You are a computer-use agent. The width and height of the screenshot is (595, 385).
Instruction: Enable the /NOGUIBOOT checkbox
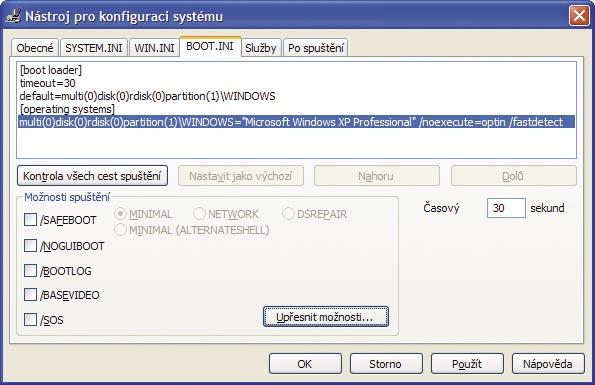tap(30, 245)
